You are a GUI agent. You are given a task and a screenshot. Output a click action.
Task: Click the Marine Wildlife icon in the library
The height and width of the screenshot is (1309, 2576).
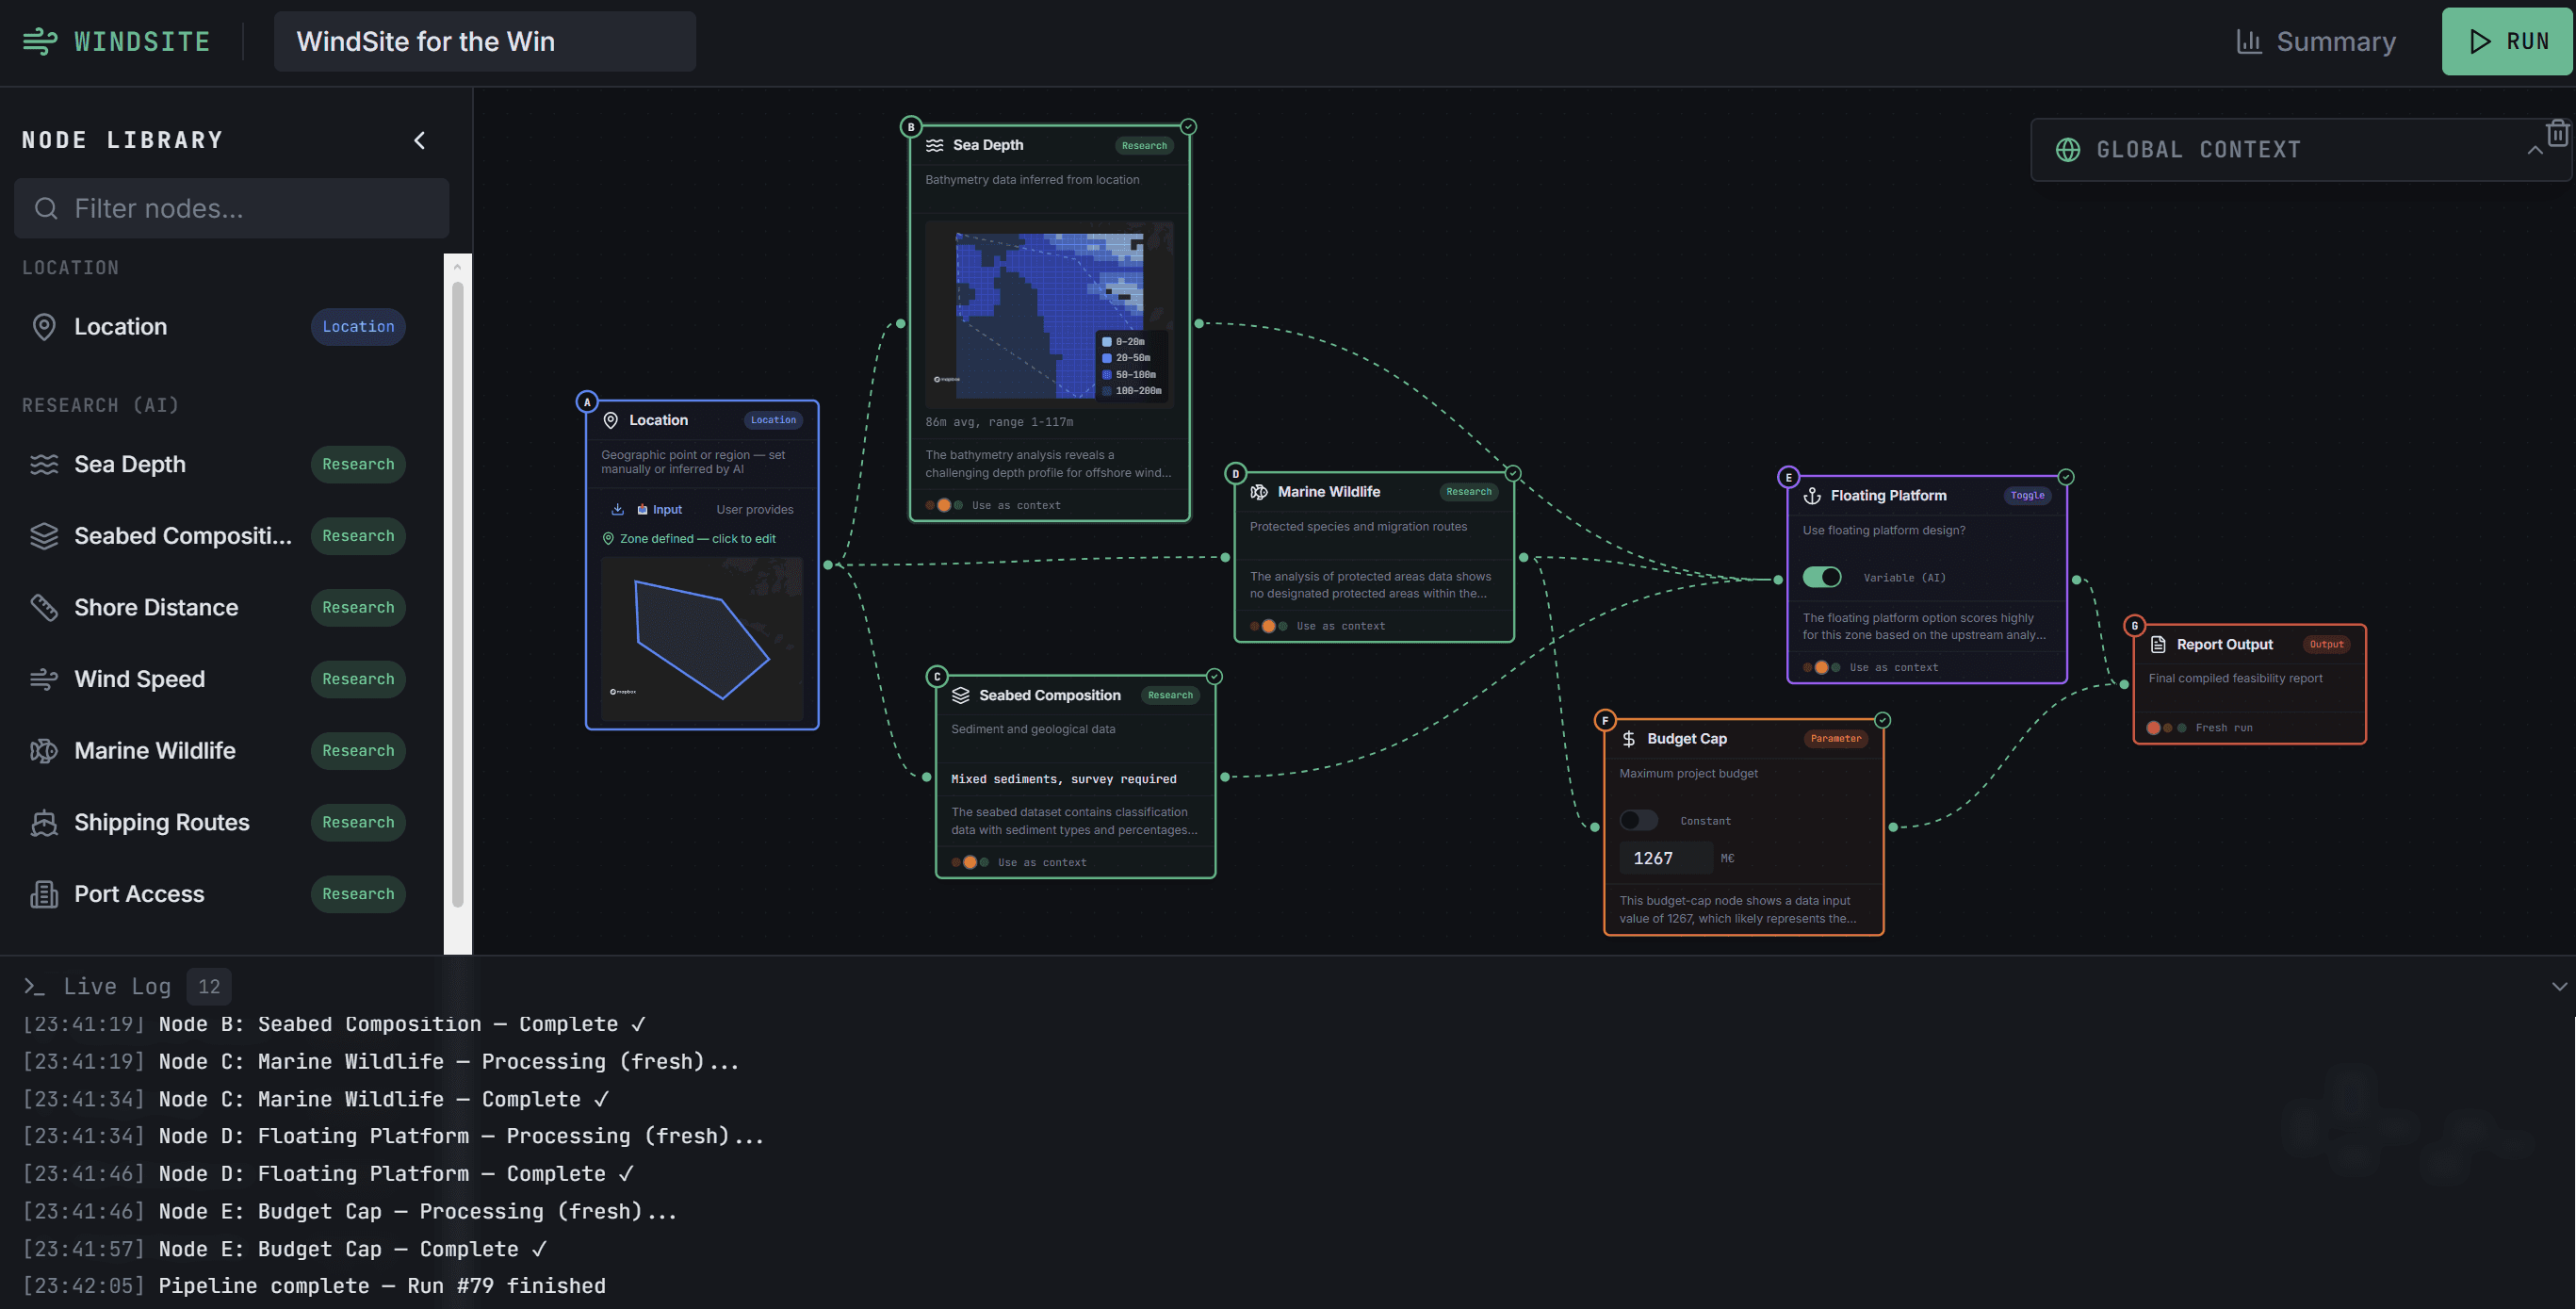[43, 750]
